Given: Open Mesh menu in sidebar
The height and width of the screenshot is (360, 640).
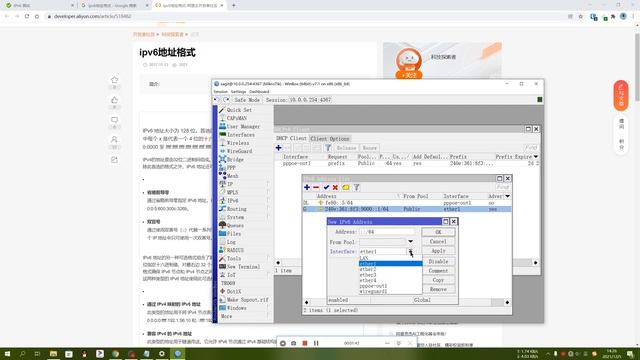Looking at the screenshot, I should click(232, 176).
